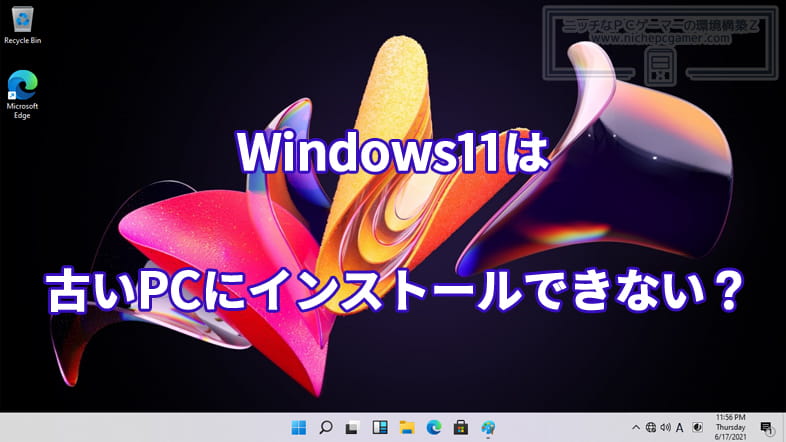The width and height of the screenshot is (786, 442).
Task: Open Task View on taskbar
Action: (352, 427)
